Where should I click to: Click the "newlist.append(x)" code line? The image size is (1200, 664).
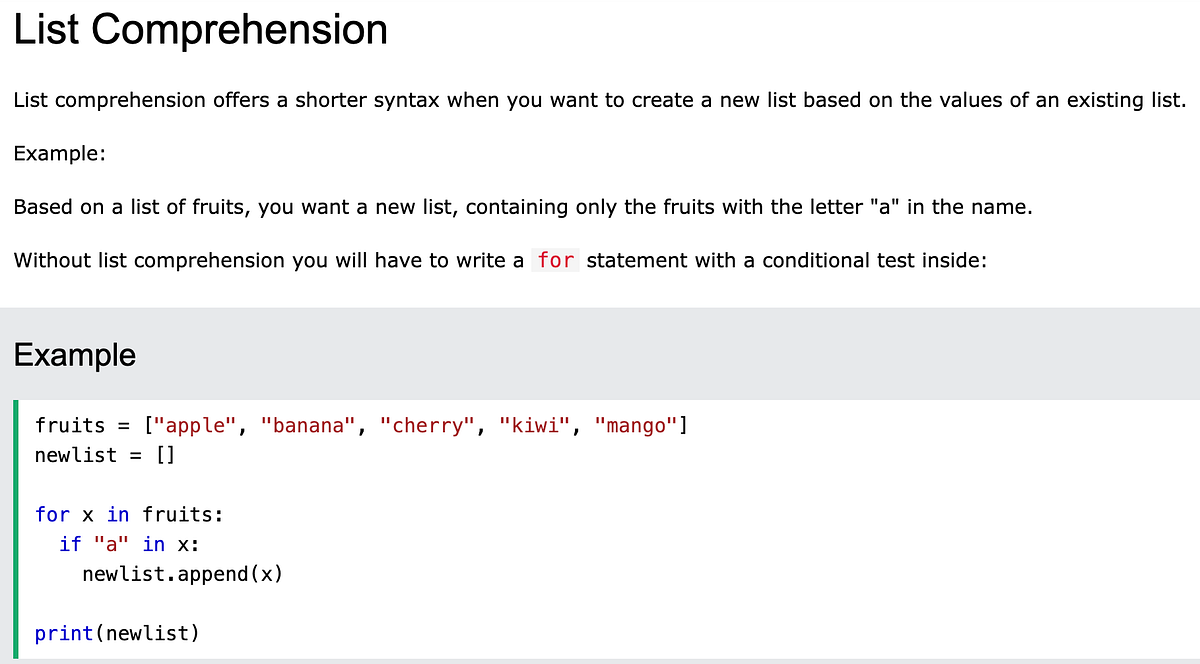click(182, 574)
